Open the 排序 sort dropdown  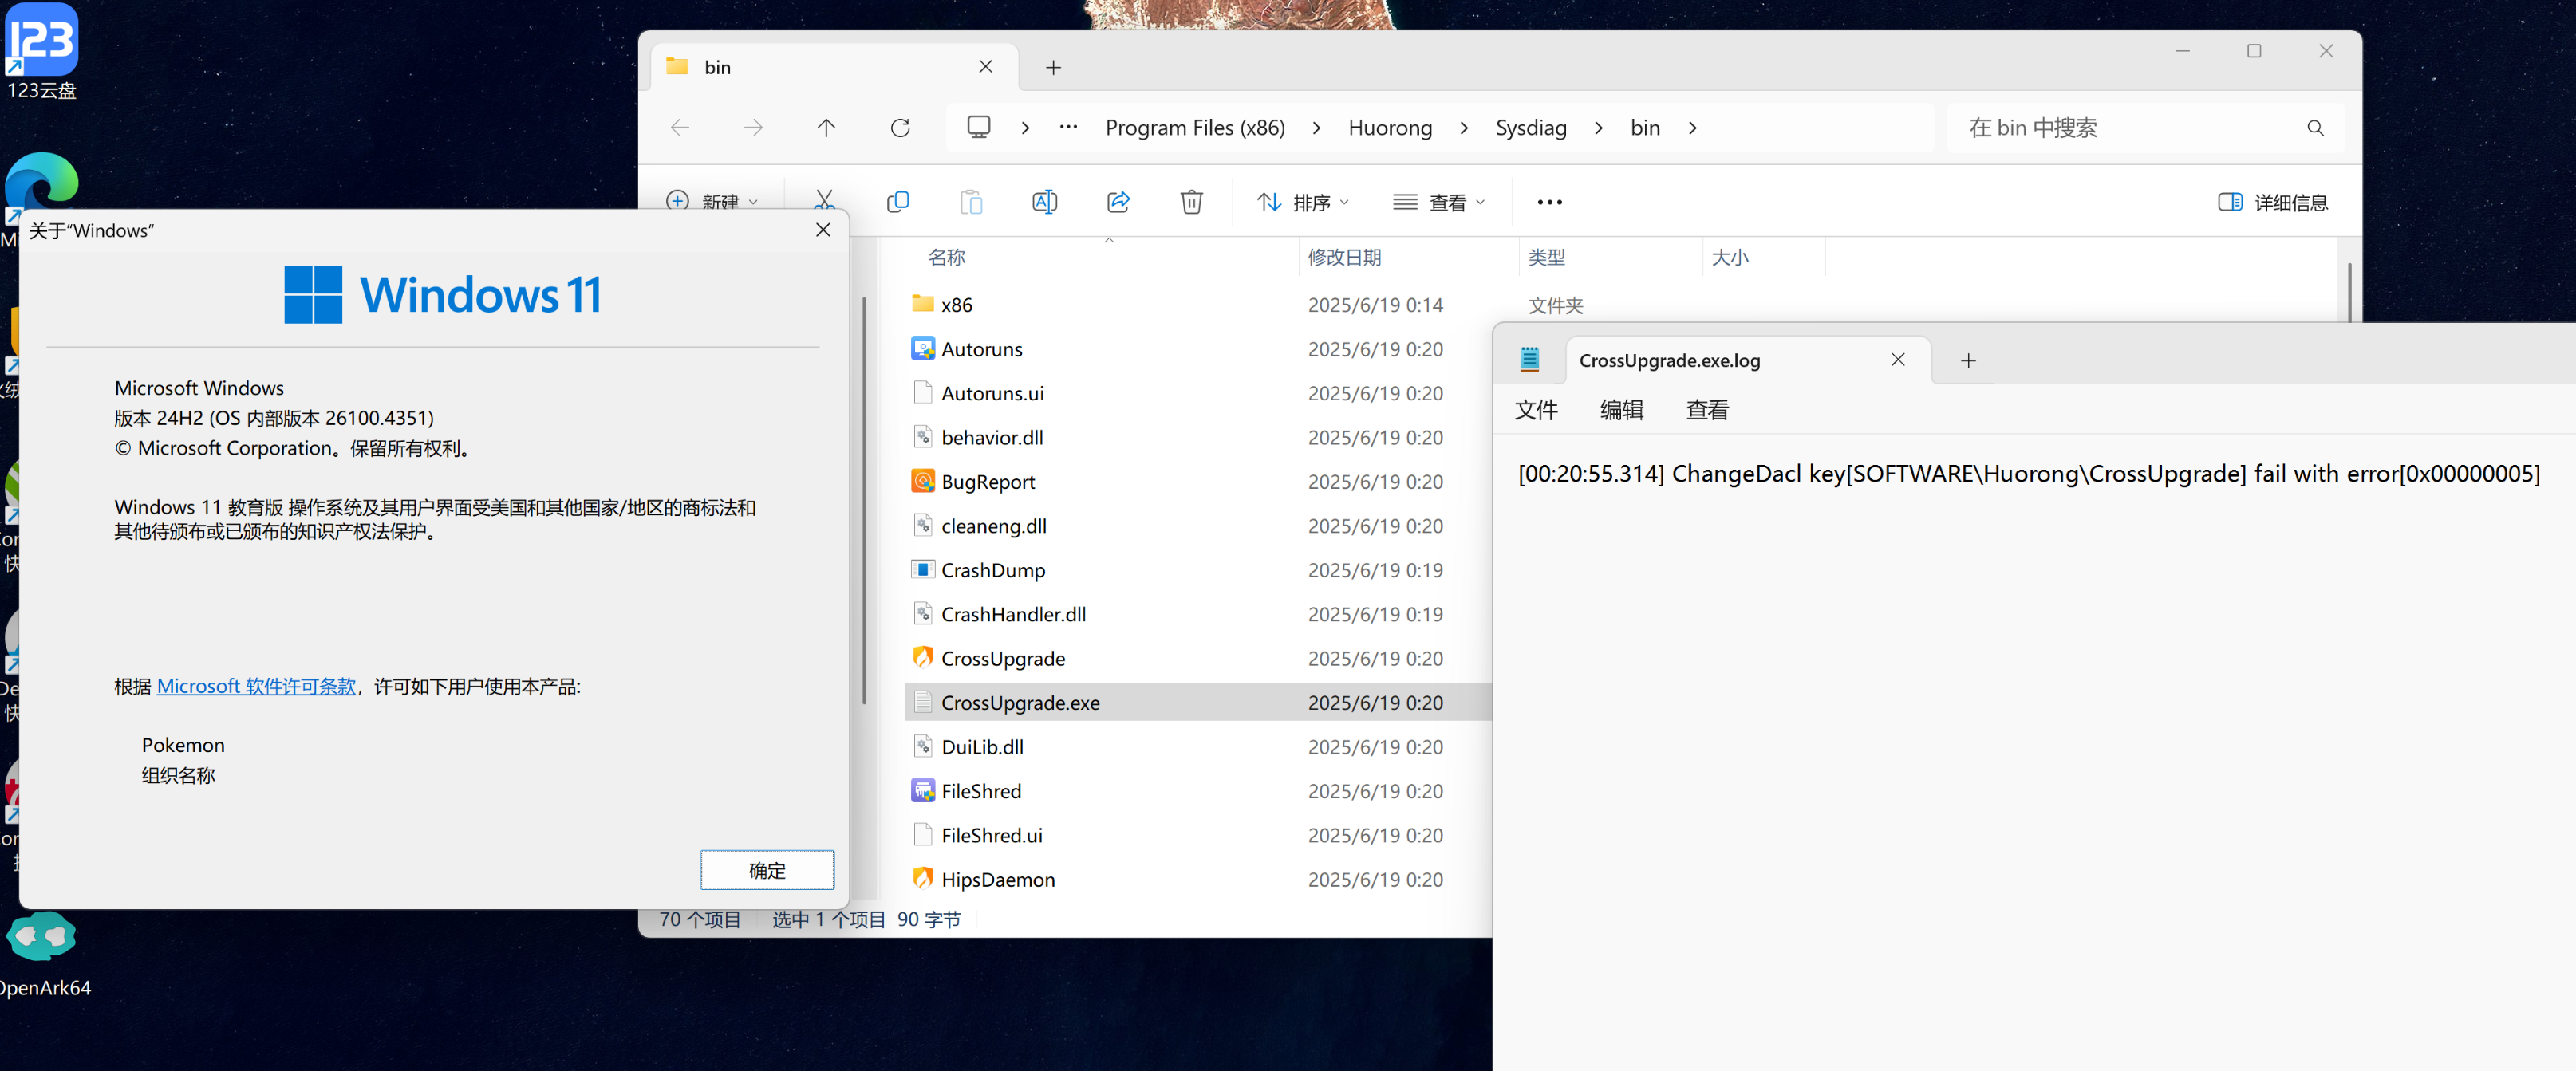(1303, 202)
